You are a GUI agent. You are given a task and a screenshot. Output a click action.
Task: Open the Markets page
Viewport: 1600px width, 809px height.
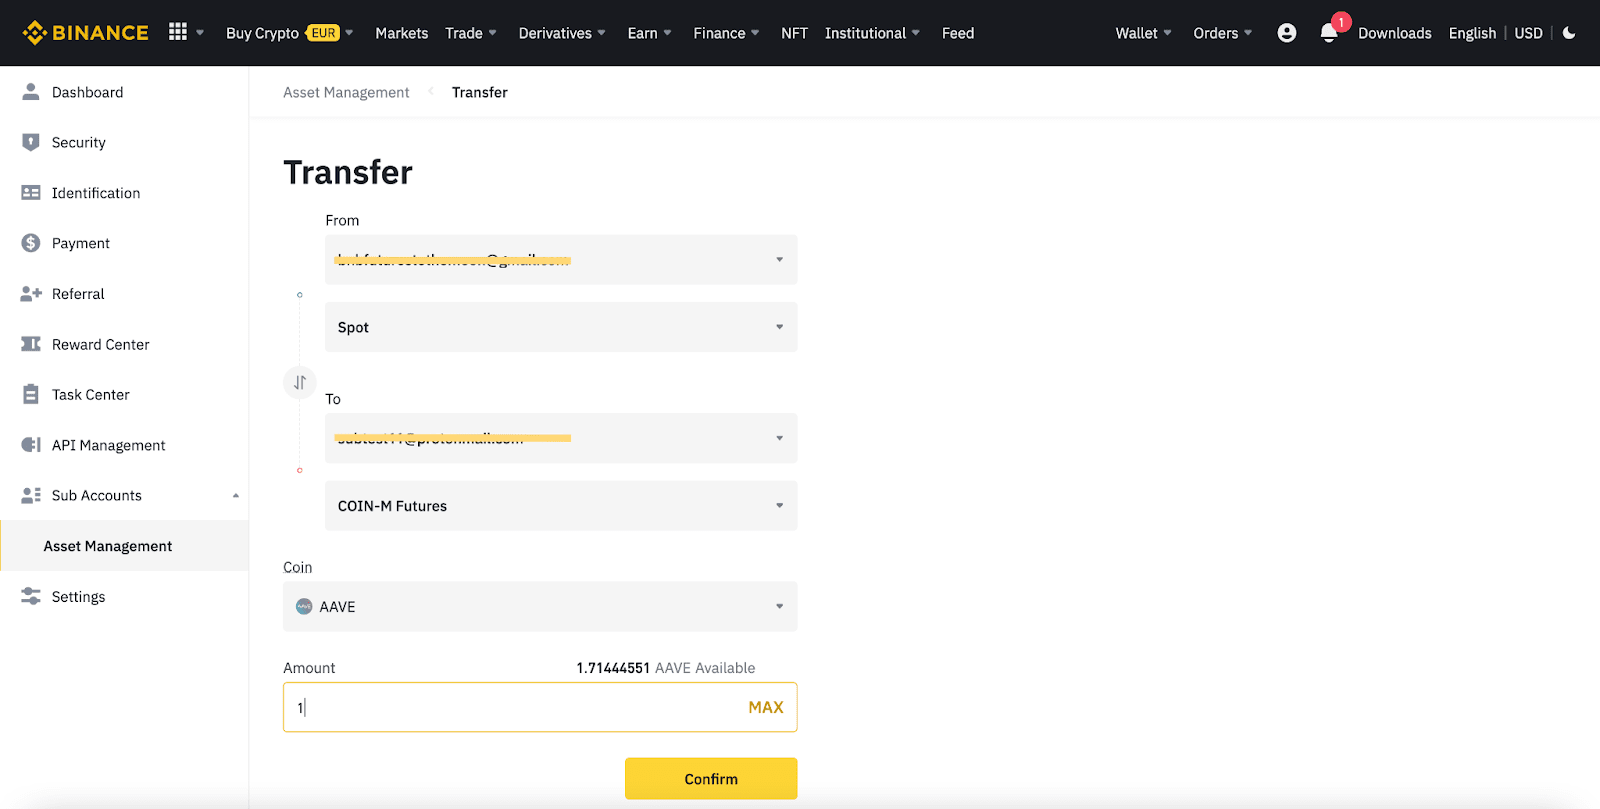pyautogui.click(x=401, y=33)
